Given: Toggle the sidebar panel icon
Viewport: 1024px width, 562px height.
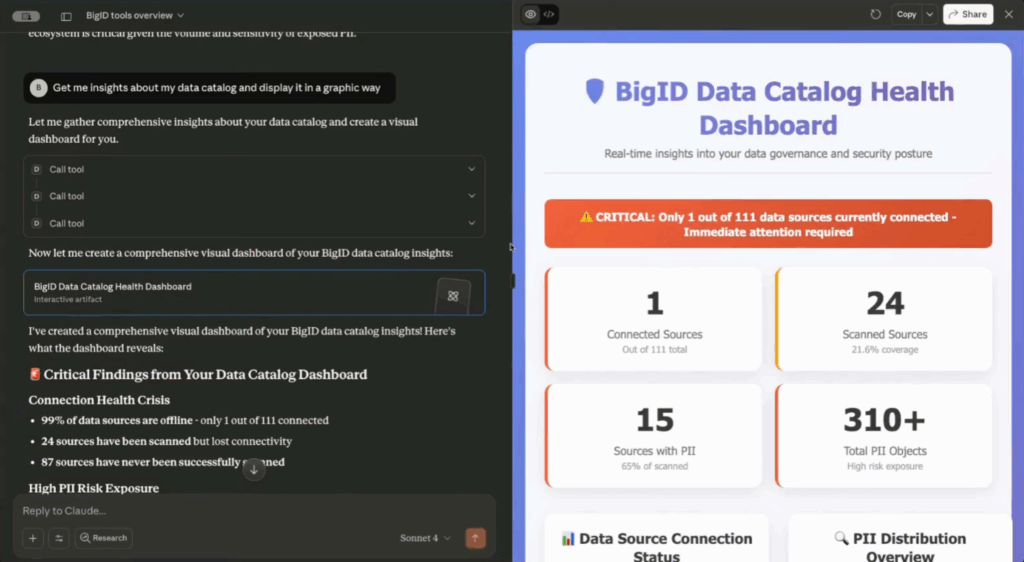Looking at the screenshot, I should coord(66,16).
